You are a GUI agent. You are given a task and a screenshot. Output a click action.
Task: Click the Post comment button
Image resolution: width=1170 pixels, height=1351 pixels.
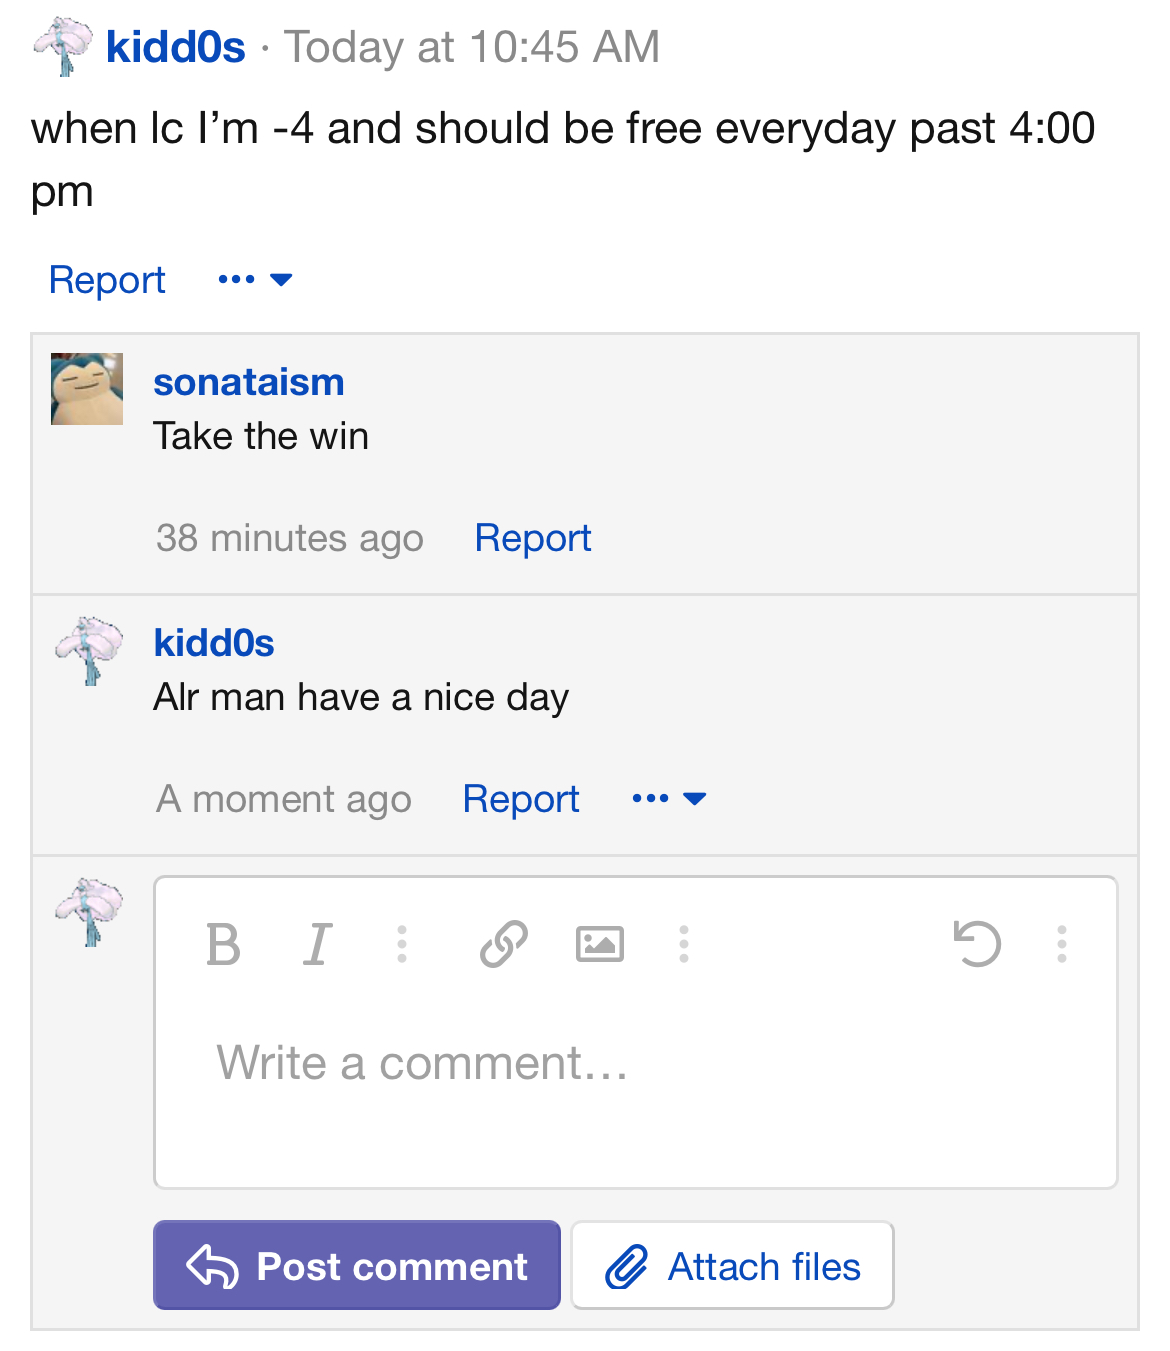point(357,1266)
